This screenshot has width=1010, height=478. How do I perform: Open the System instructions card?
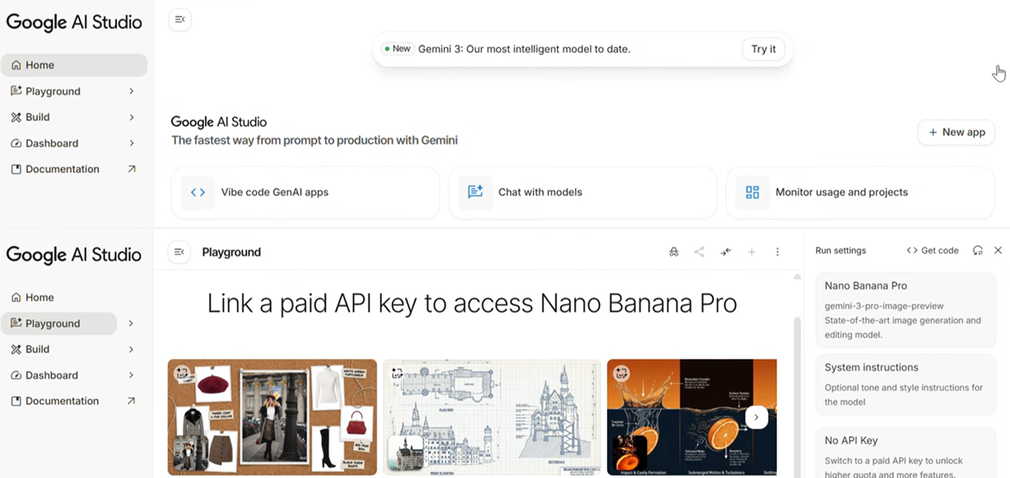[x=906, y=384]
